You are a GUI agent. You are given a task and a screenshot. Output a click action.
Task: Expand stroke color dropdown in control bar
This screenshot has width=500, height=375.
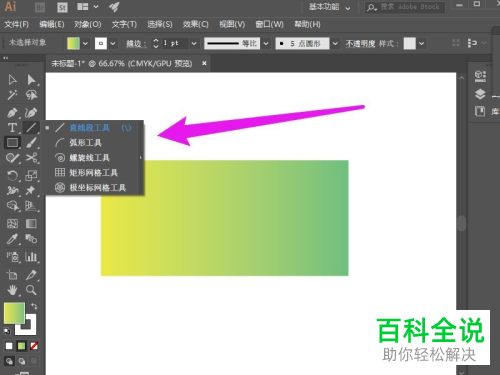point(113,43)
